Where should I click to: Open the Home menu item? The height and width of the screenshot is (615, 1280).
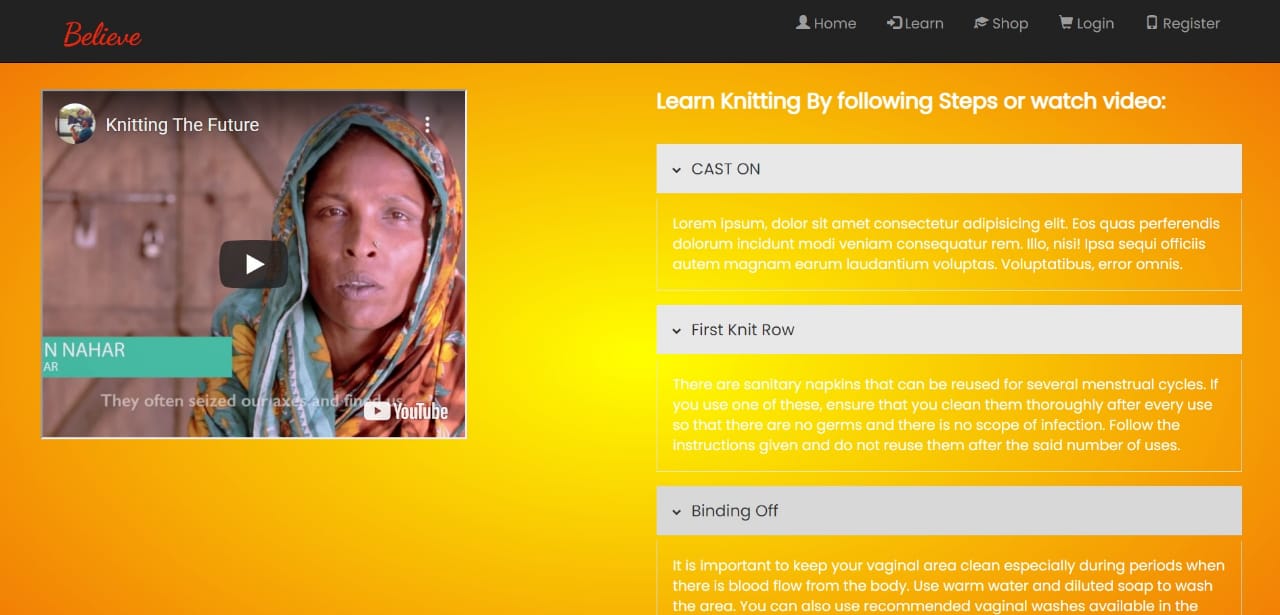click(x=826, y=23)
